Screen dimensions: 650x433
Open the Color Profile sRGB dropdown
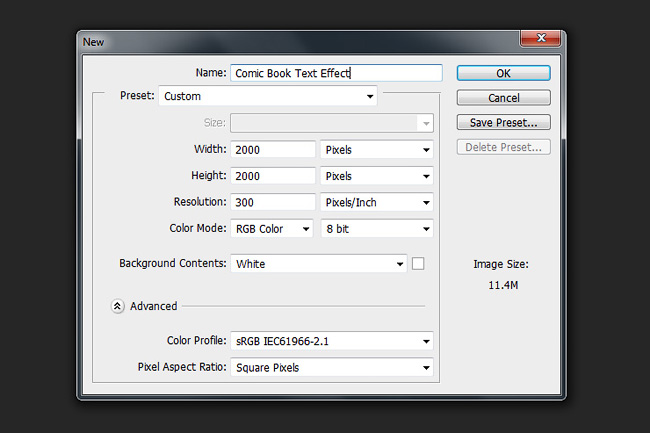click(x=332, y=341)
